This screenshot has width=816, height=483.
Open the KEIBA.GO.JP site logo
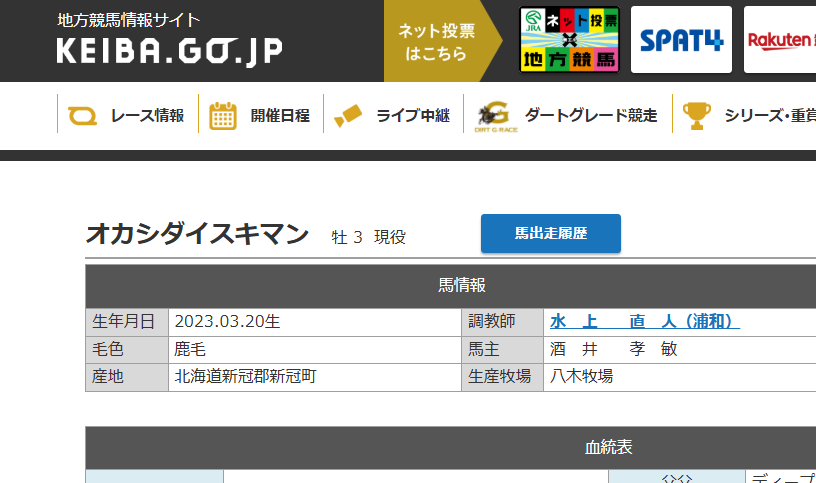(x=170, y=51)
